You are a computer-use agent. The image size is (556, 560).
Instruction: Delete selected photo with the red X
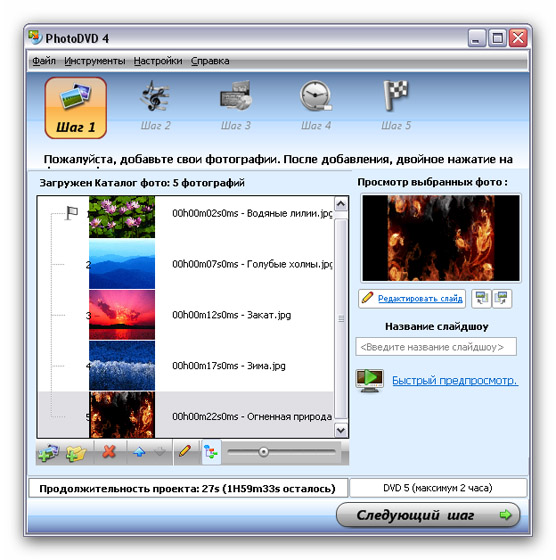click(x=109, y=452)
